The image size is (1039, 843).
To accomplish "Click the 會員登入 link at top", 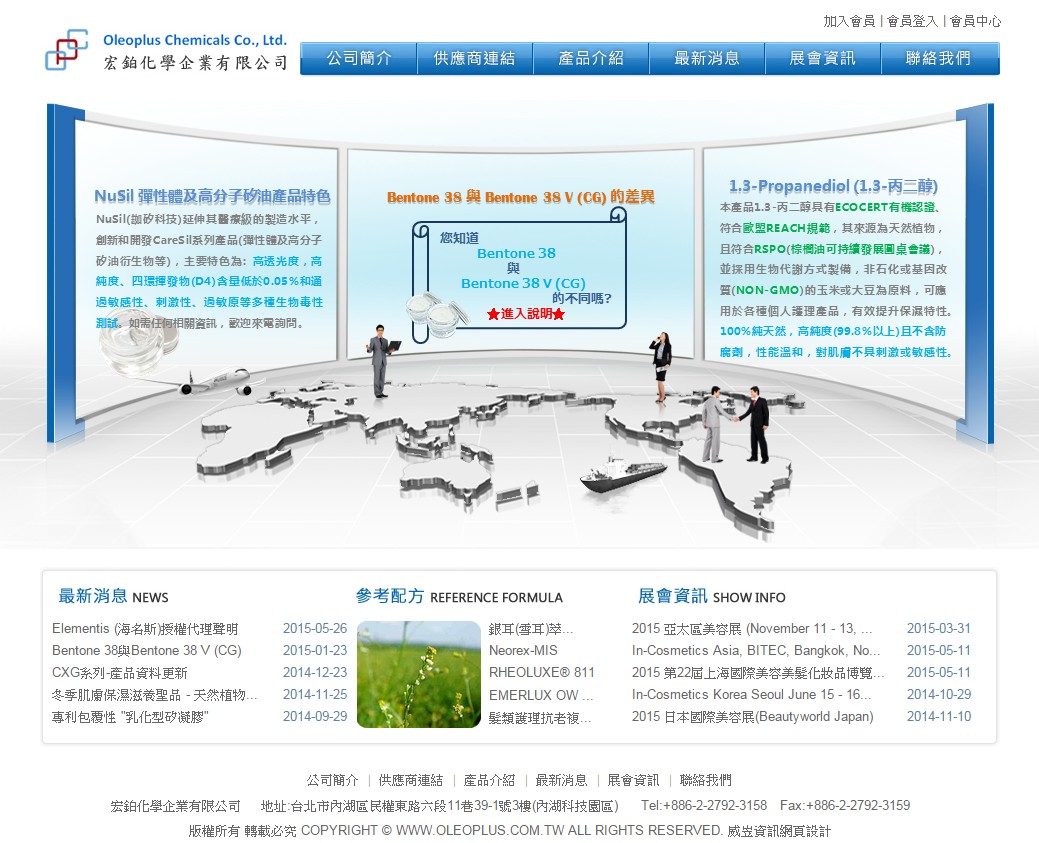I will [x=912, y=21].
